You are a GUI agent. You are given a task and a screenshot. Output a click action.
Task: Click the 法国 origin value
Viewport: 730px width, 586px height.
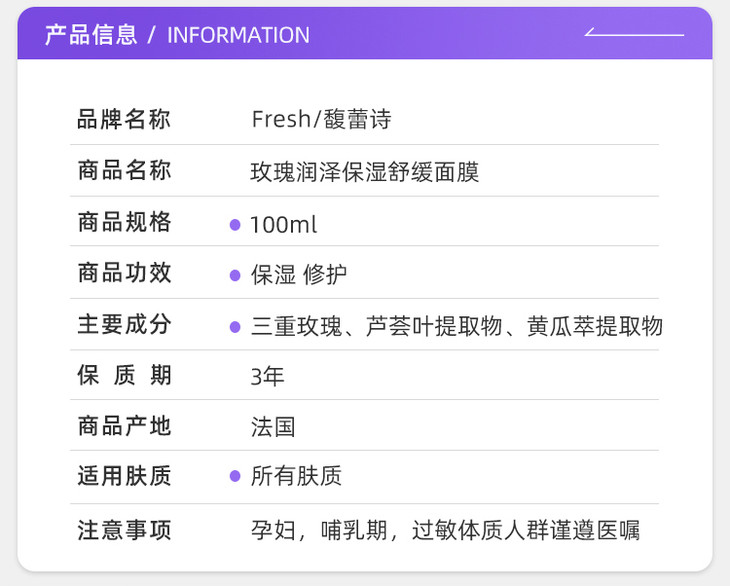coord(273,427)
